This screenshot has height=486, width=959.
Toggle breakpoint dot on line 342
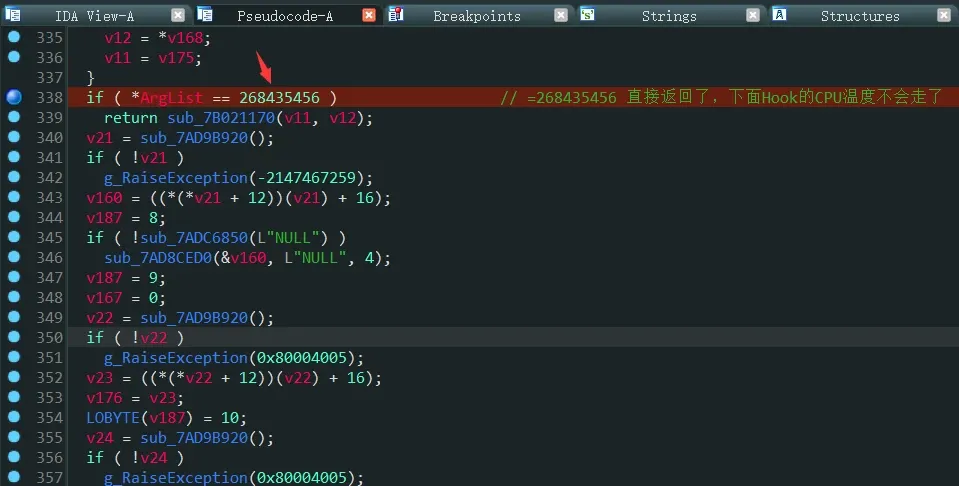[13, 177]
